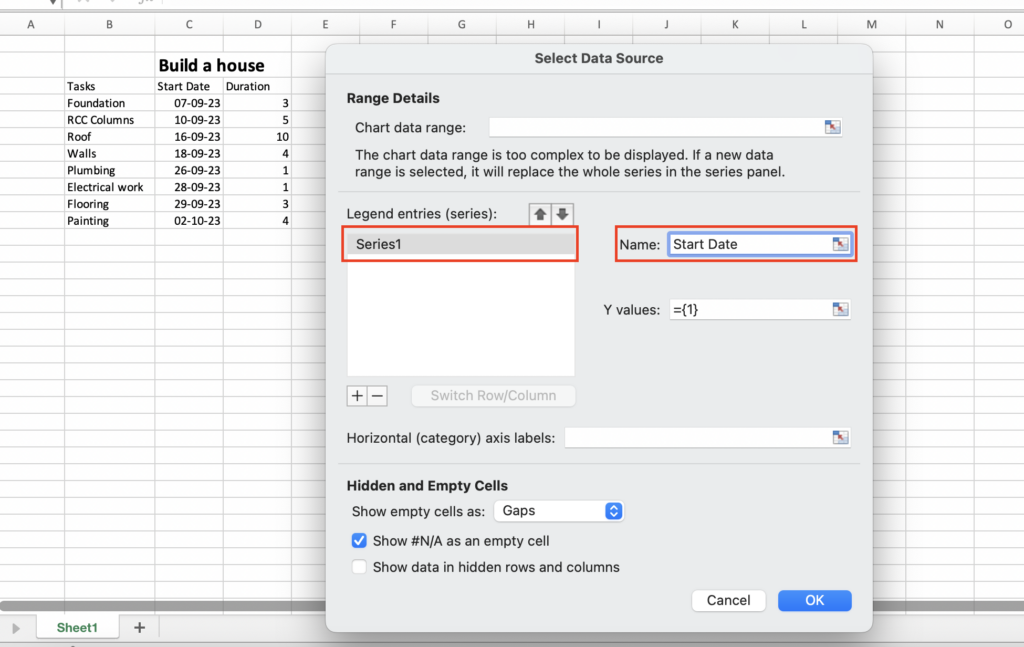Add a new series with plus button
Screen dimensions: 1024x647
[357, 396]
